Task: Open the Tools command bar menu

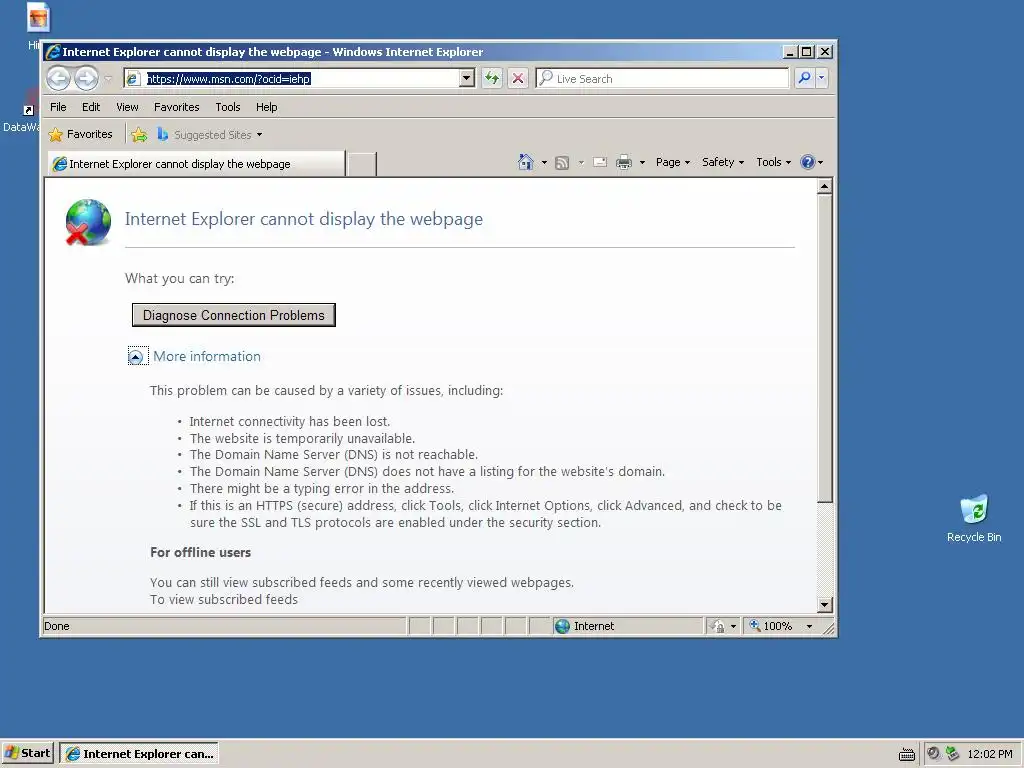Action: coord(774,162)
